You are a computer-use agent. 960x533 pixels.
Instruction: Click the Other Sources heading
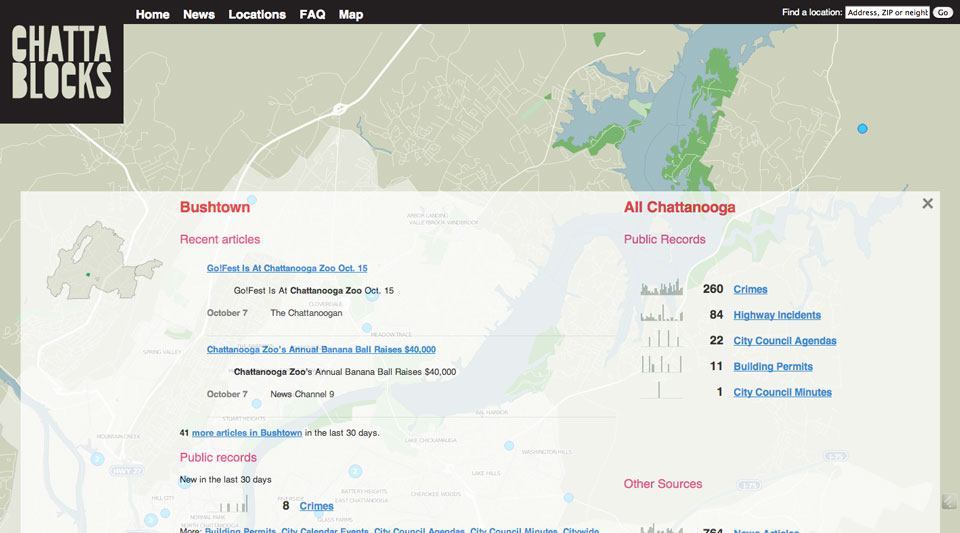[663, 483]
